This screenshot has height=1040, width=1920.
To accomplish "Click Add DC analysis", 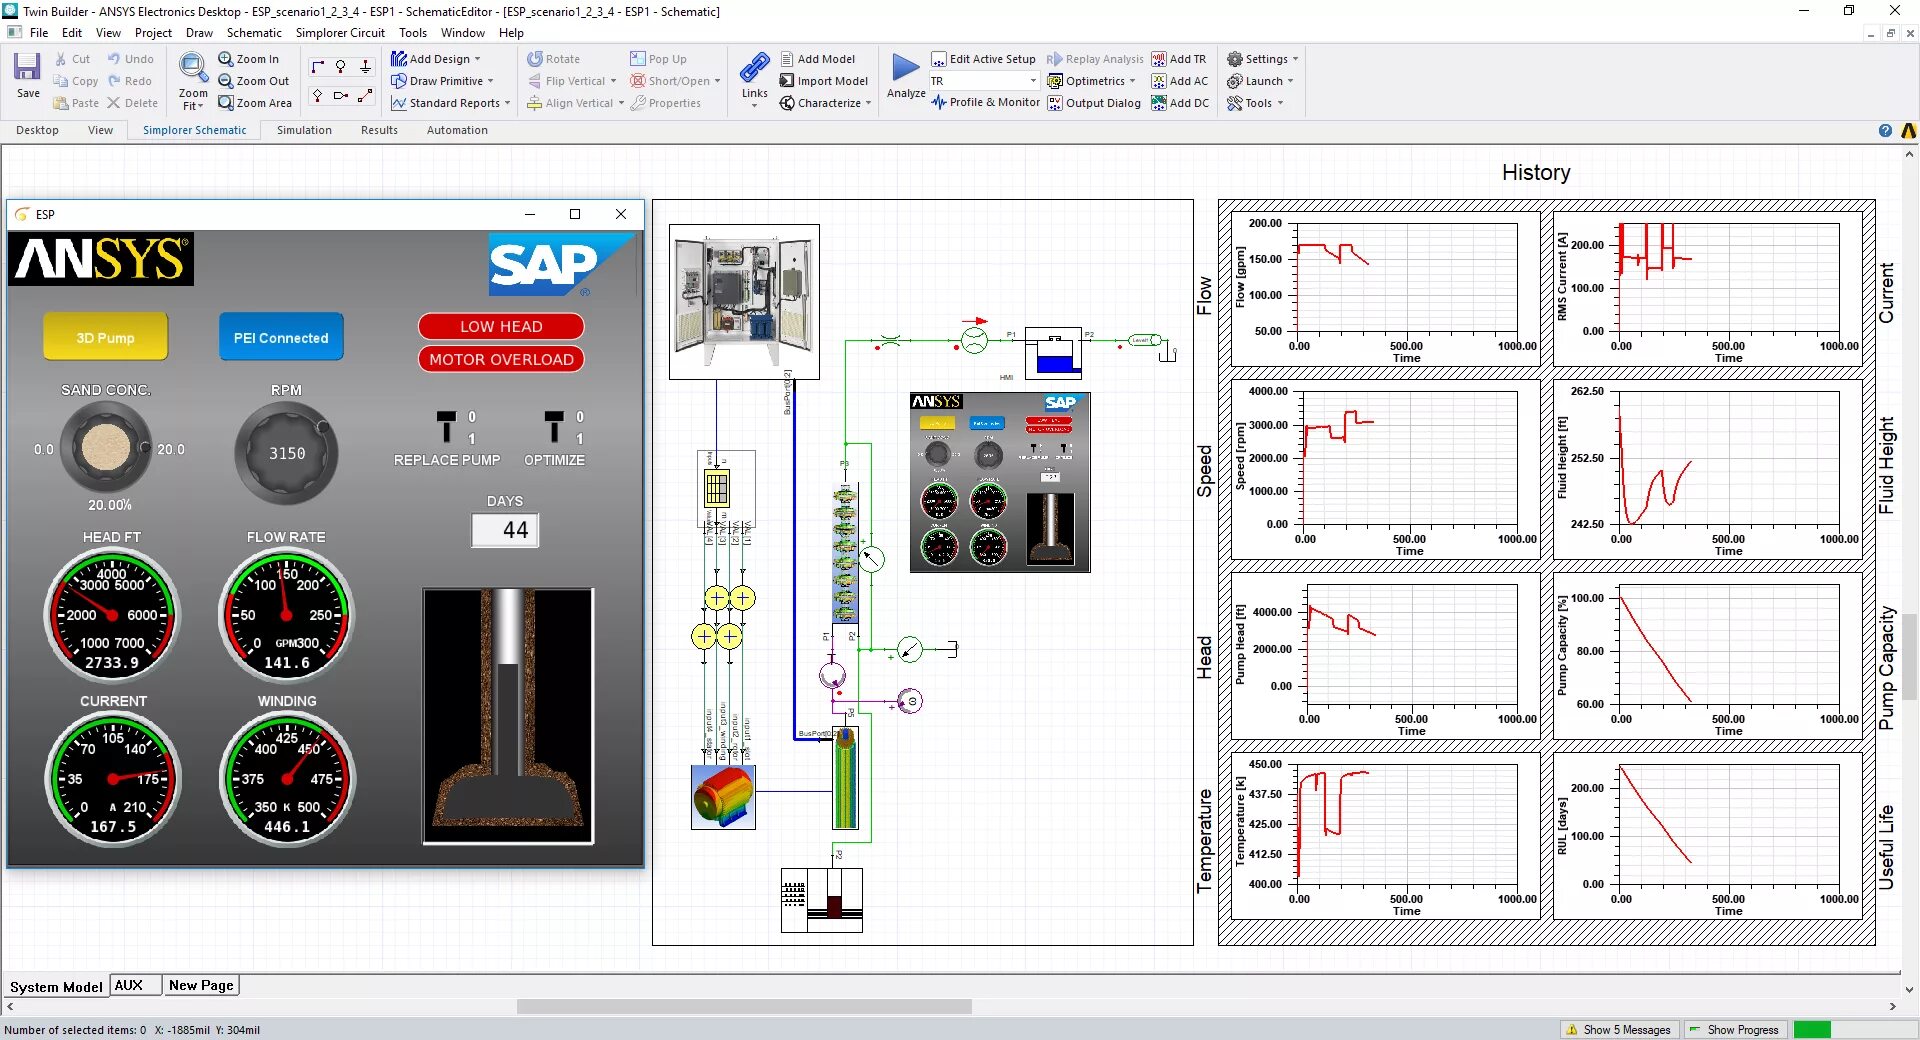I will pyautogui.click(x=1180, y=103).
